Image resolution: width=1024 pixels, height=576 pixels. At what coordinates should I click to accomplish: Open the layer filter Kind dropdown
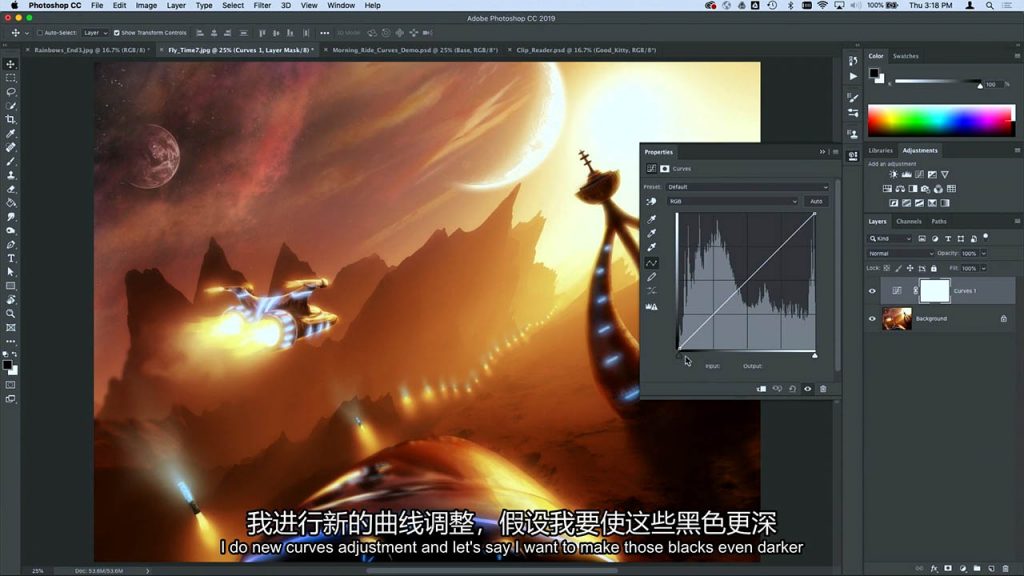[x=889, y=239]
